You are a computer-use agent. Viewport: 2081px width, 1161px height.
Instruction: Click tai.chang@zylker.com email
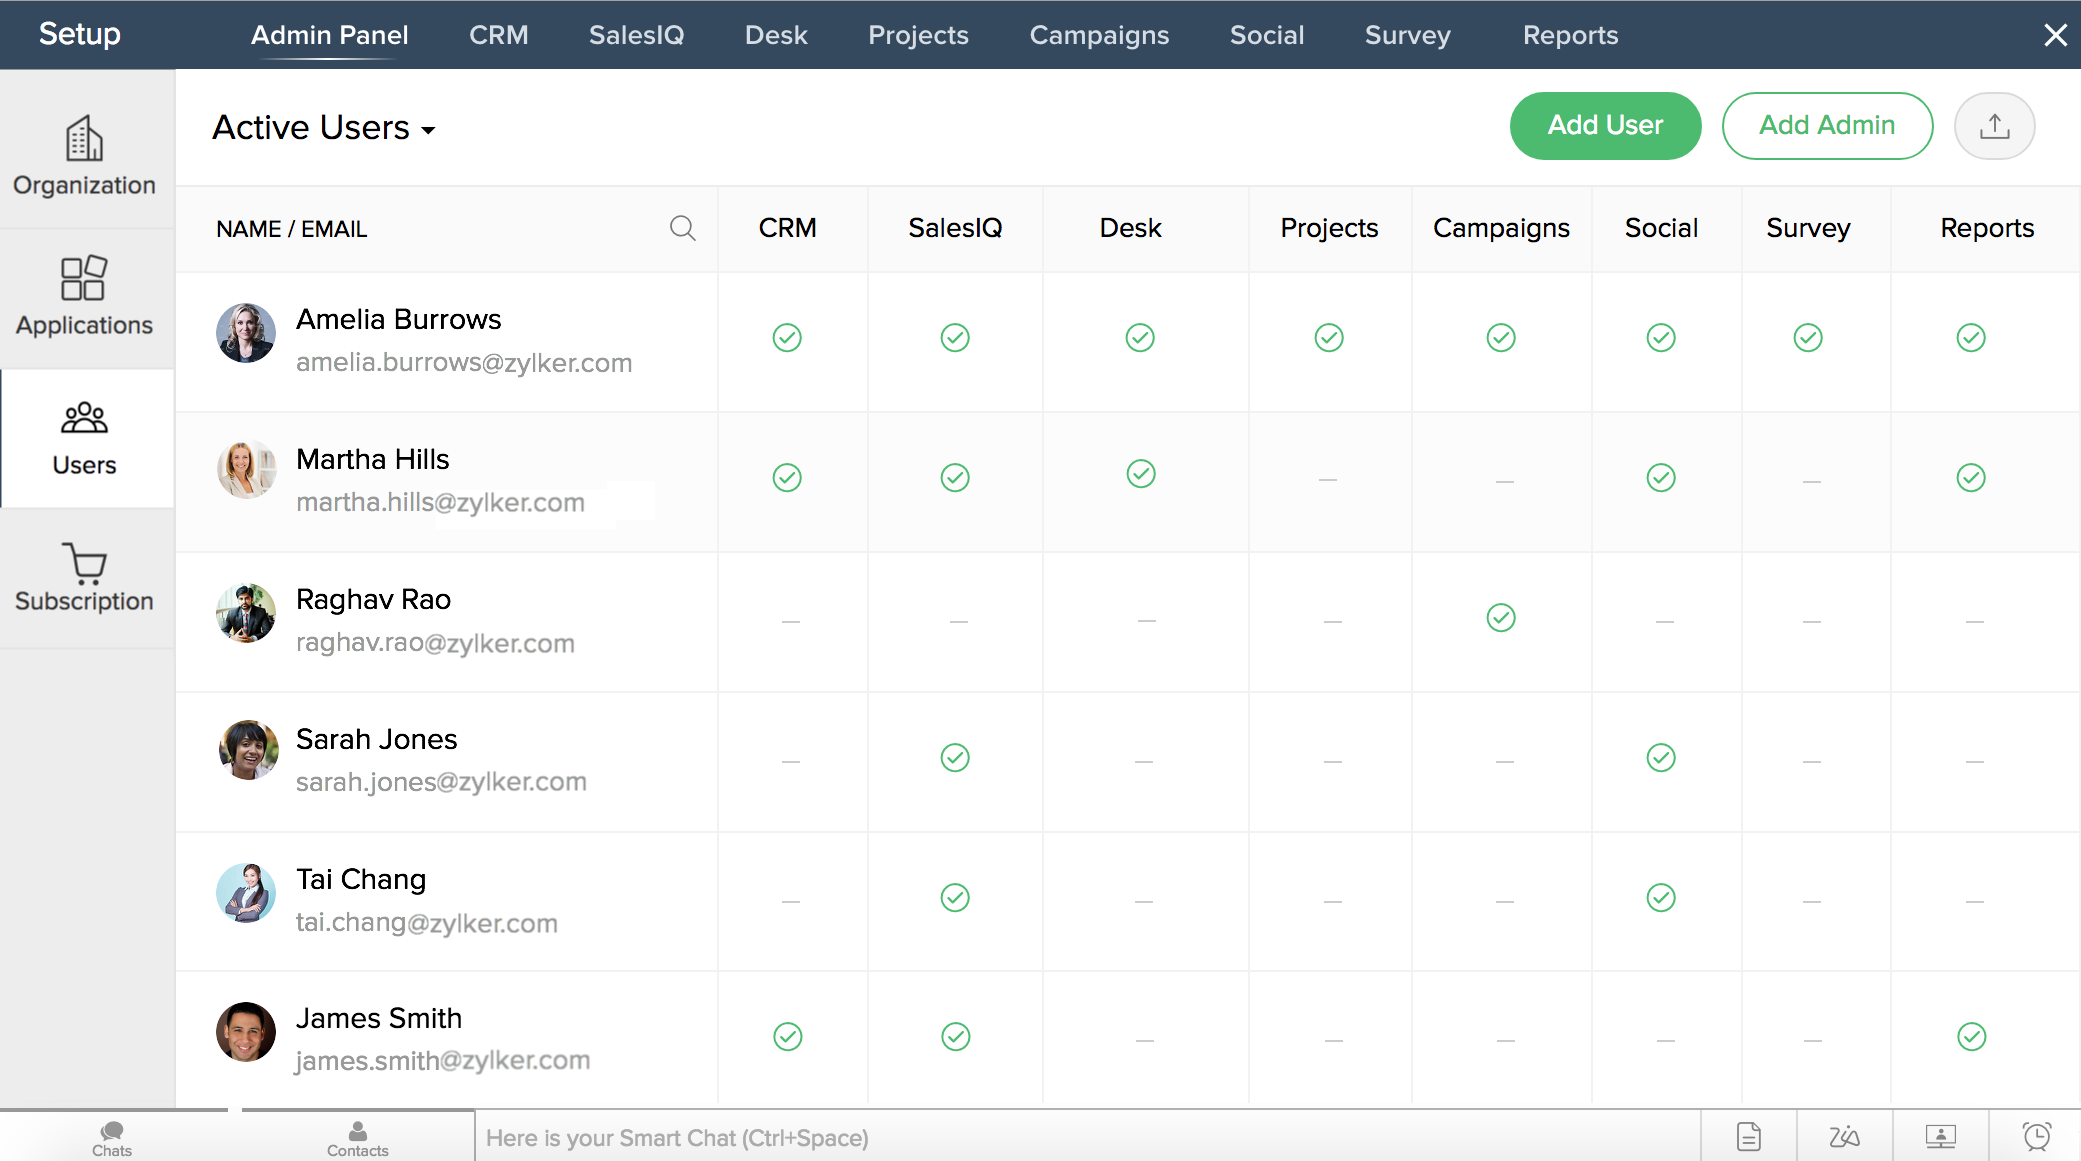tap(426, 922)
